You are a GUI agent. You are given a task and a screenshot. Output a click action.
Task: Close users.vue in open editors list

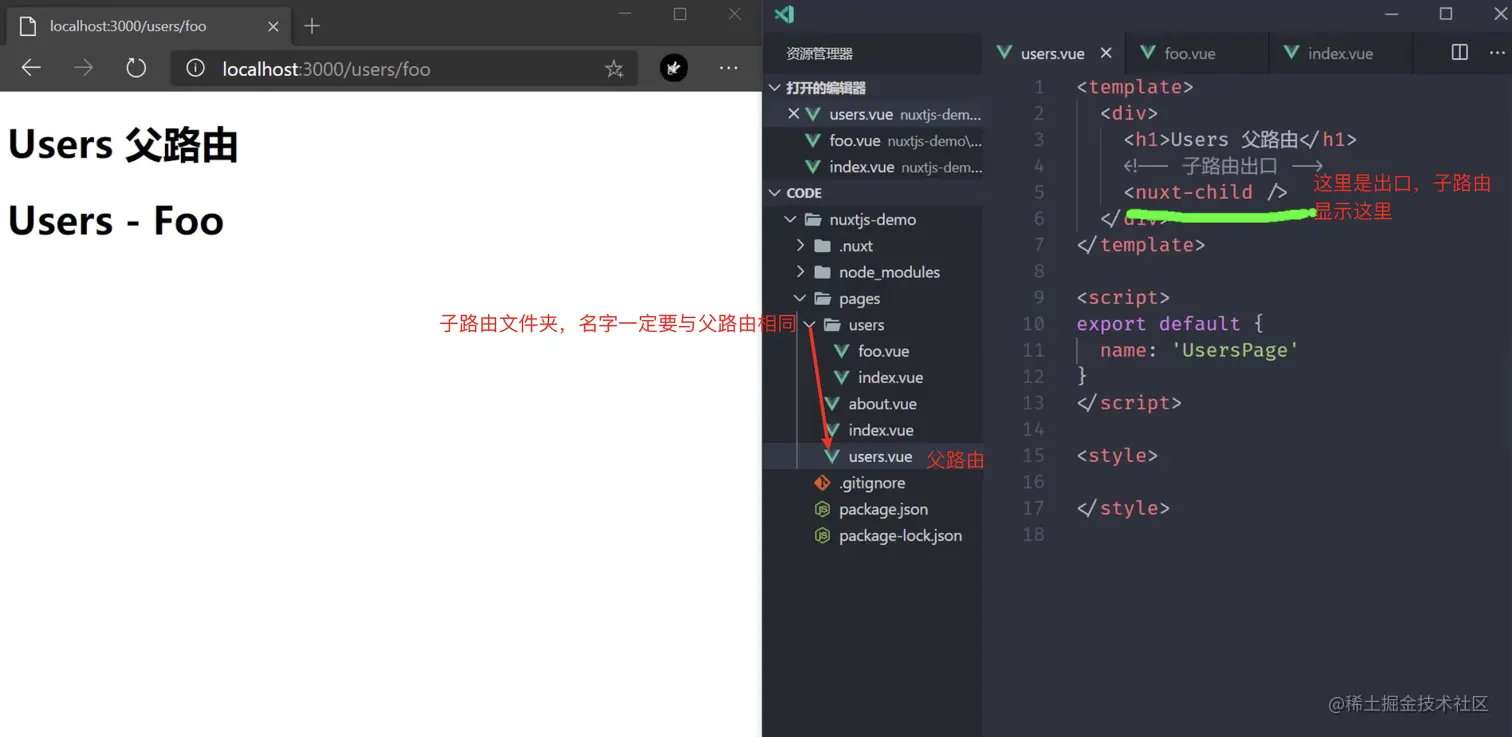(x=794, y=114)
